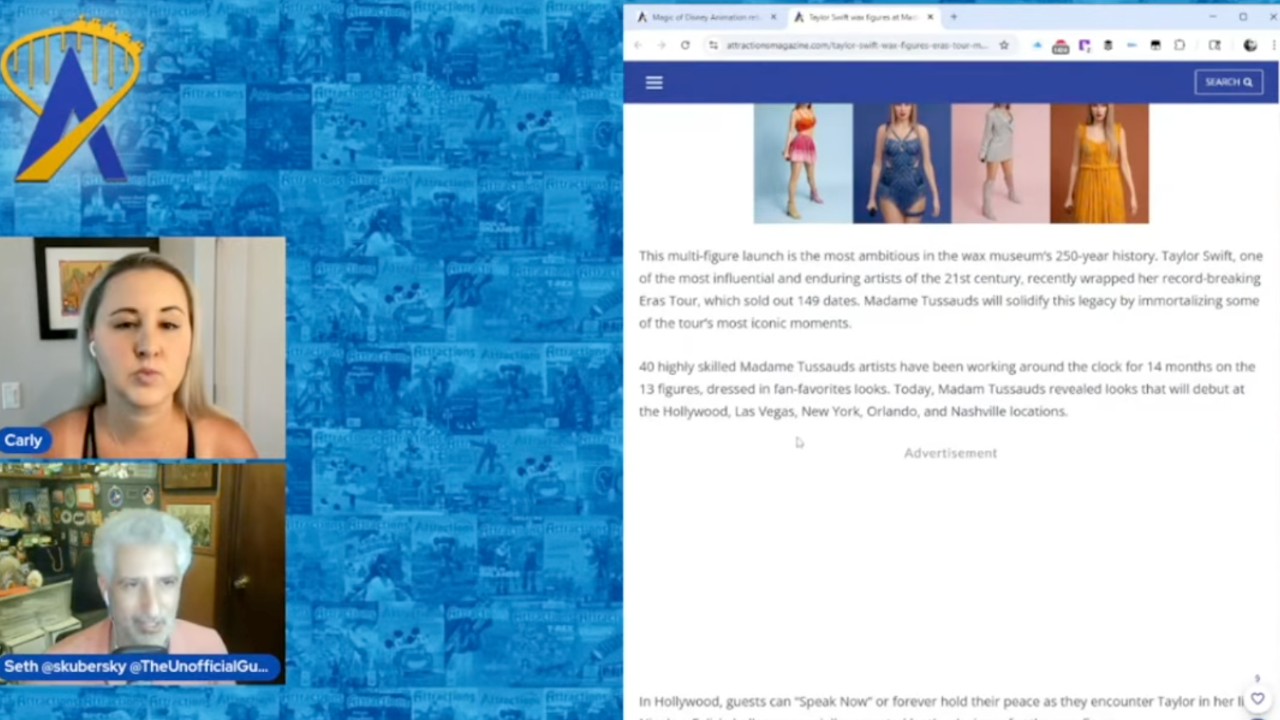Viewport: 1280px width, 720px height.
Task: Click the reload page icon
Action: [x=685, y=45]
